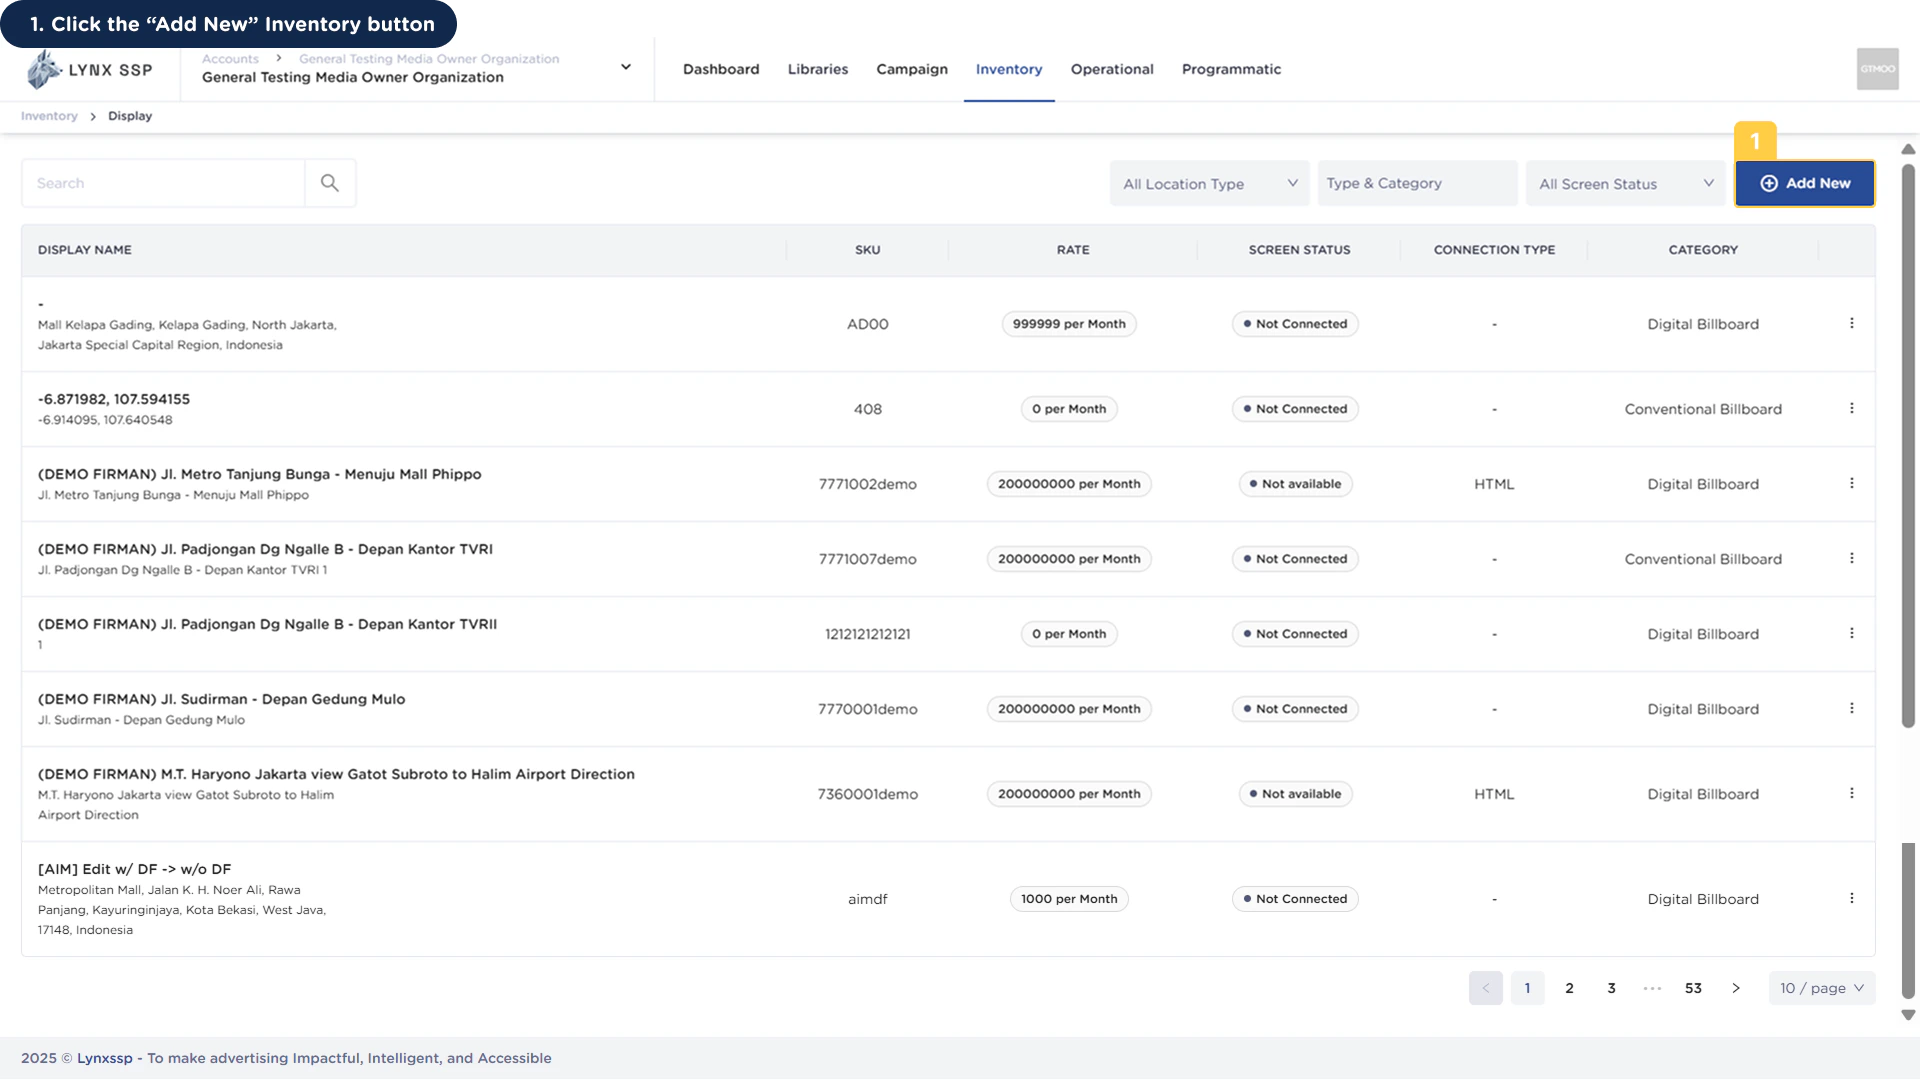1920x1081 pixels.
Task: Click the Add New button
Action: pos(1804,184)
